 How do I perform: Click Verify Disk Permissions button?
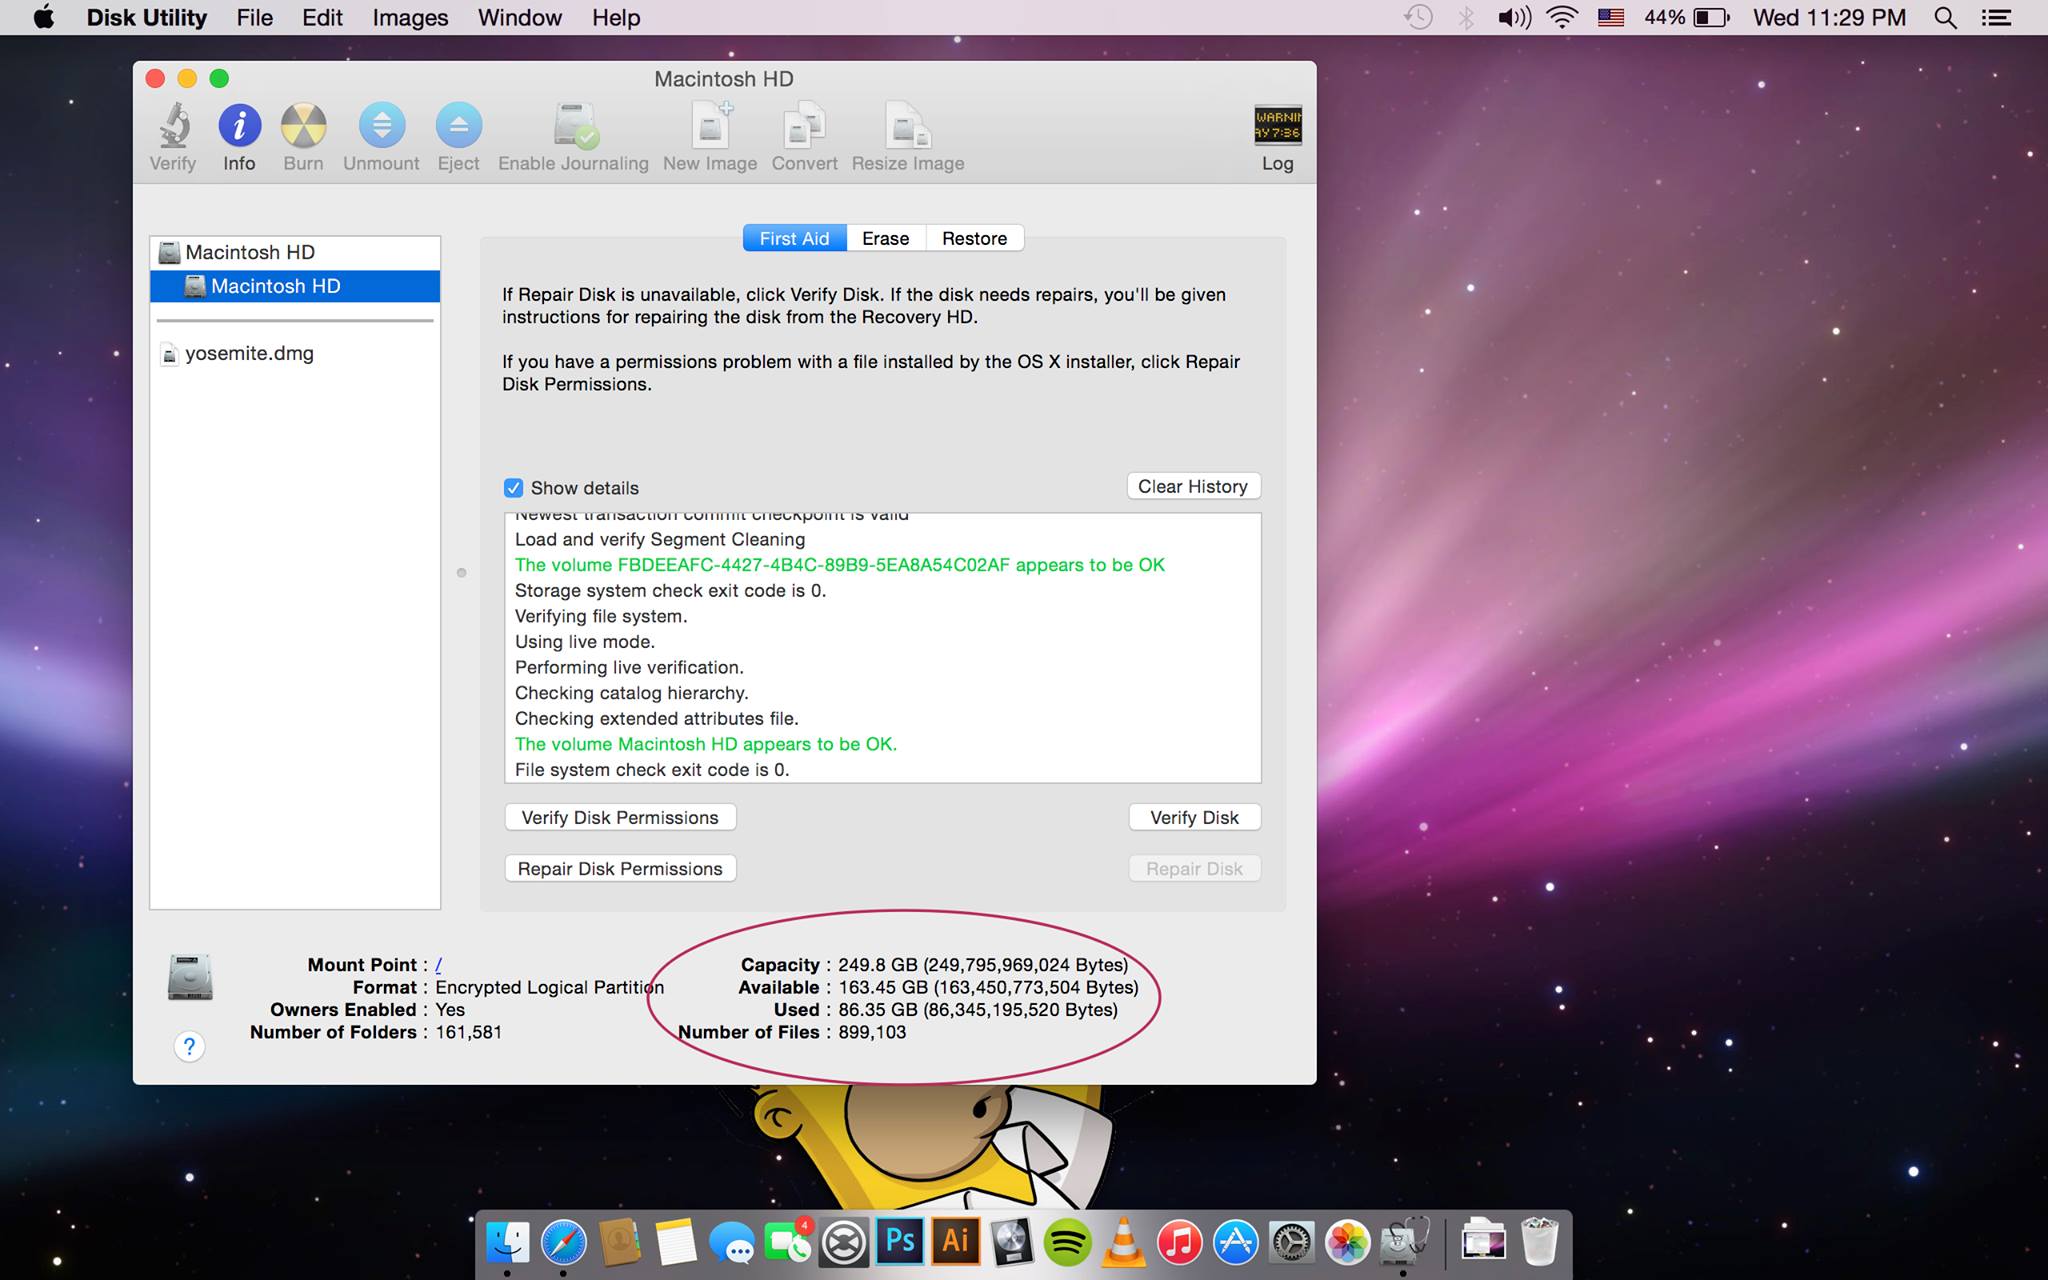620,817
